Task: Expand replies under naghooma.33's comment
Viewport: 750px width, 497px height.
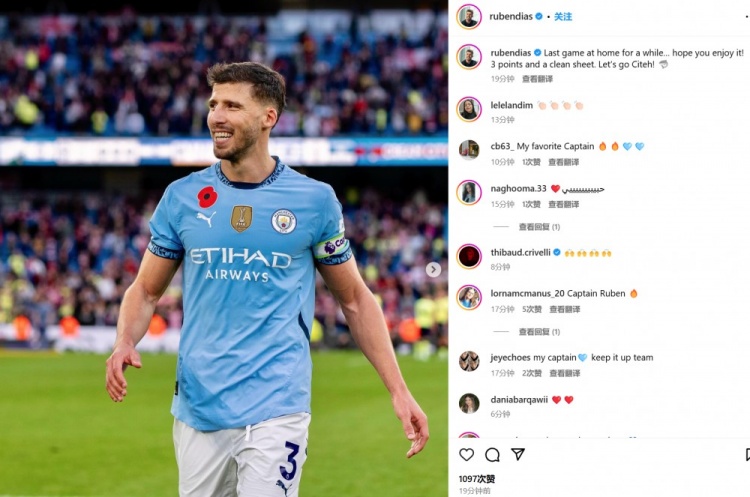Action: pos(540,227)
